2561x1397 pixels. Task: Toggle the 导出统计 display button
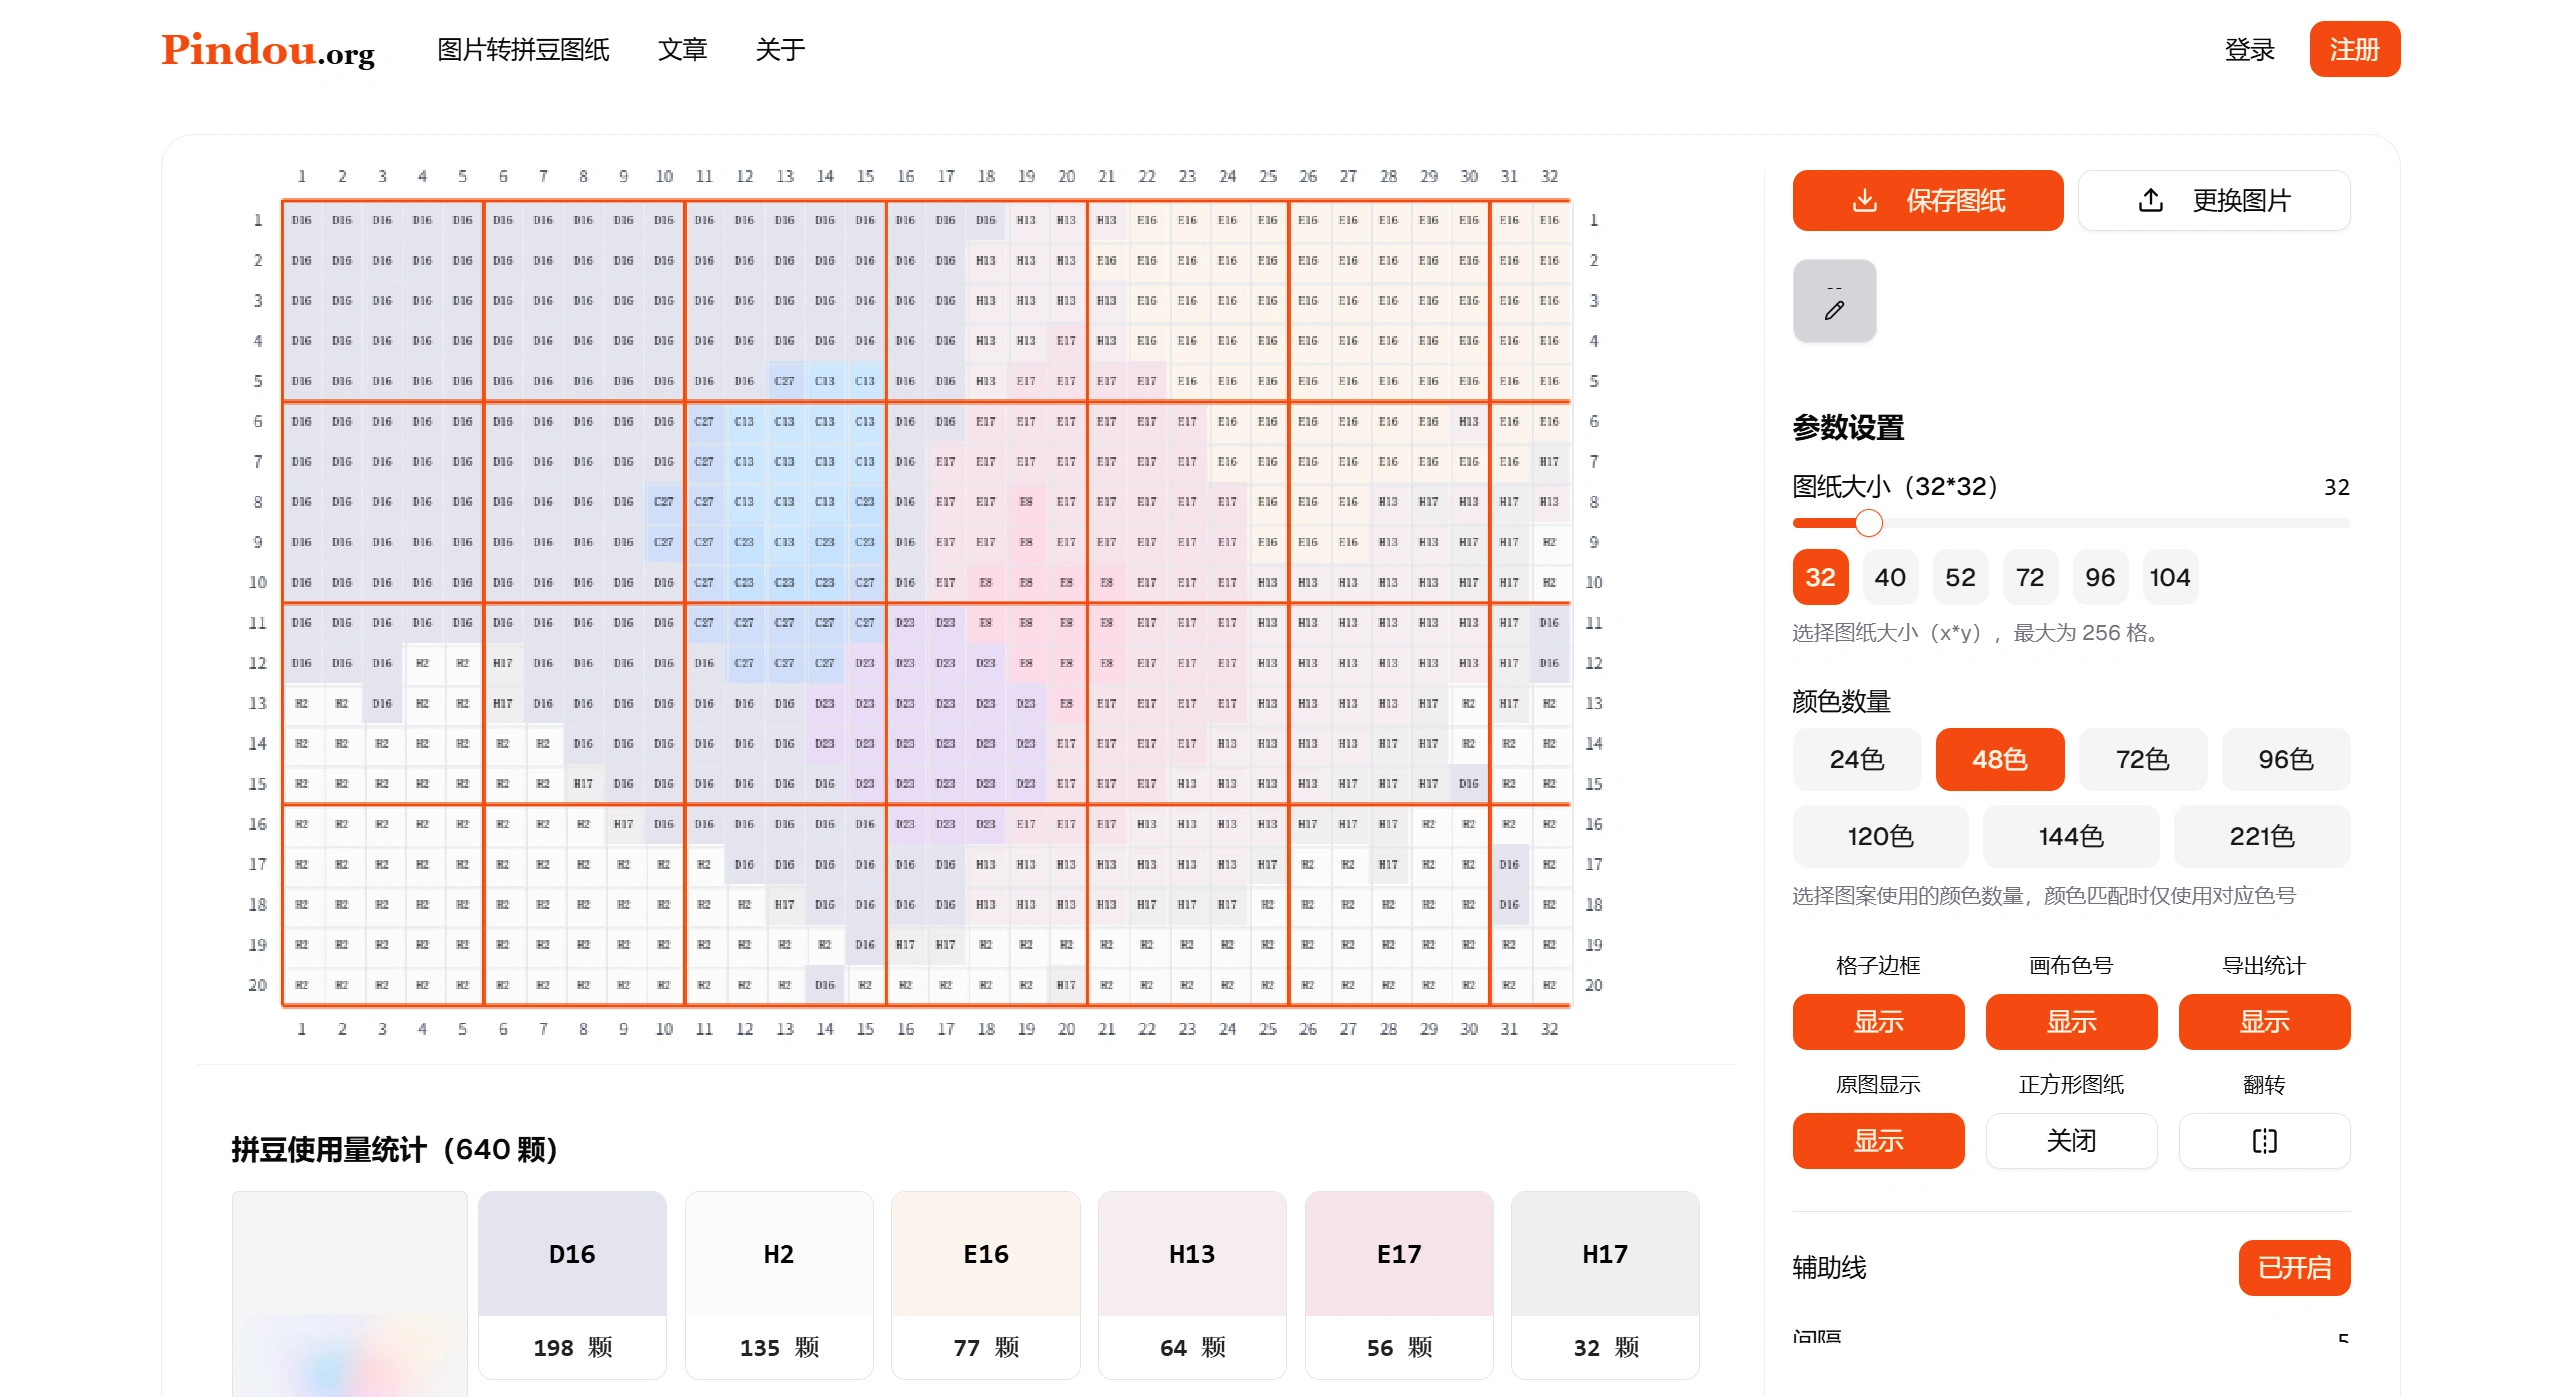[x=2263, y=1022]
